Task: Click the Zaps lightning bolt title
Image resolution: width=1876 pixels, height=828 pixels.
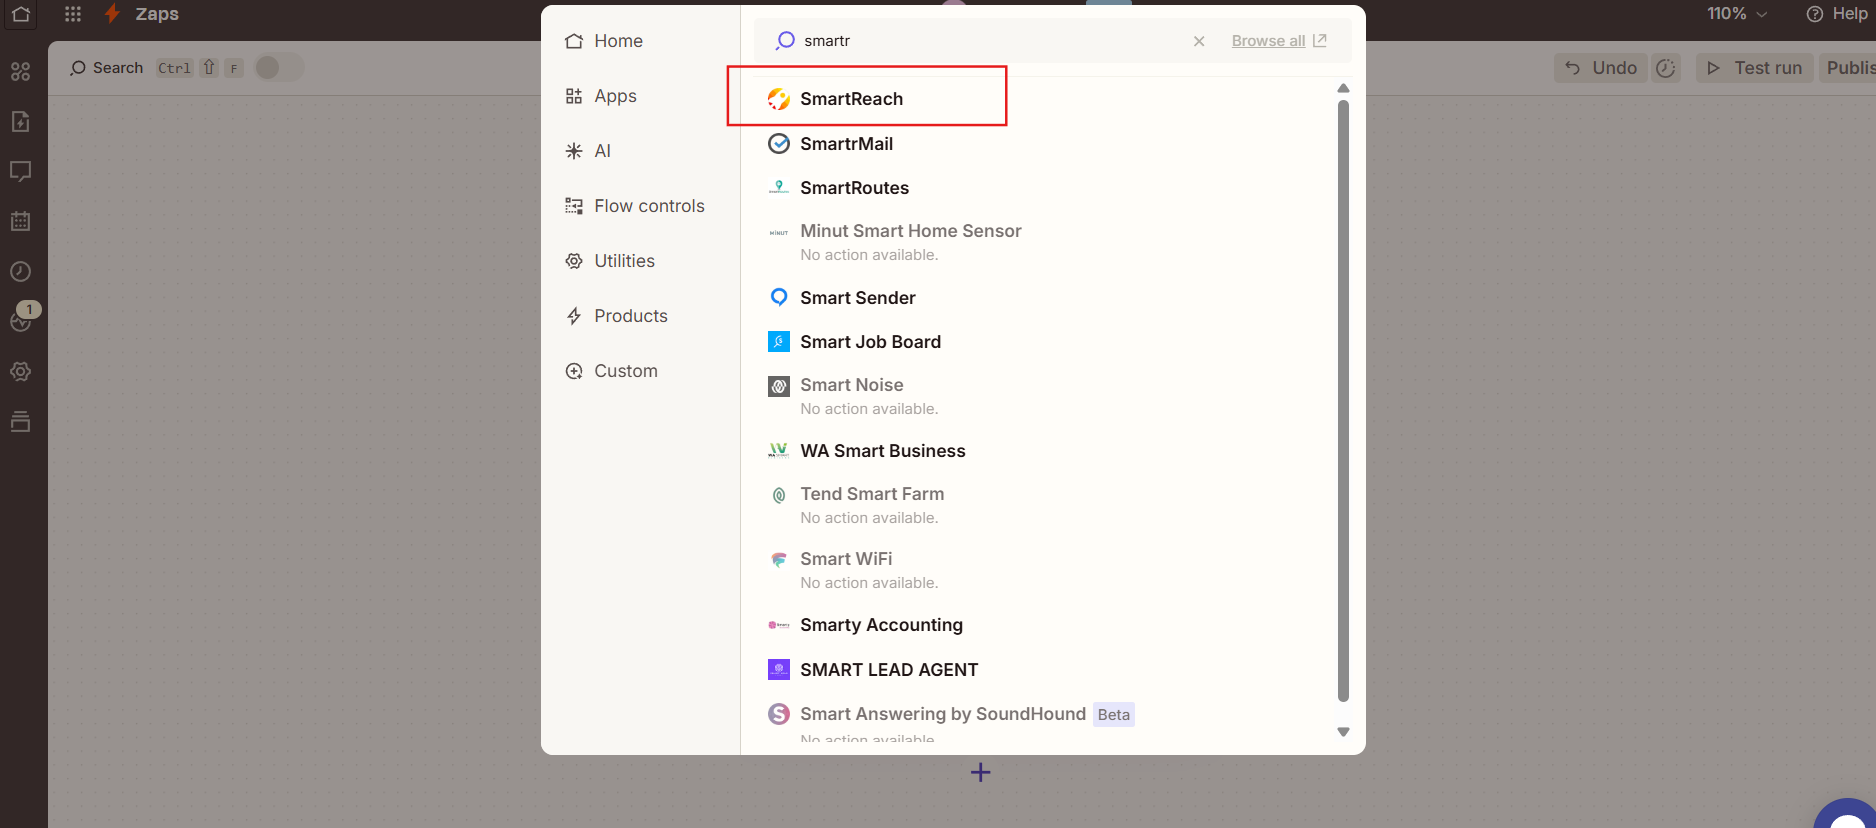Action: pyautogui.click(x=141, y=14)
